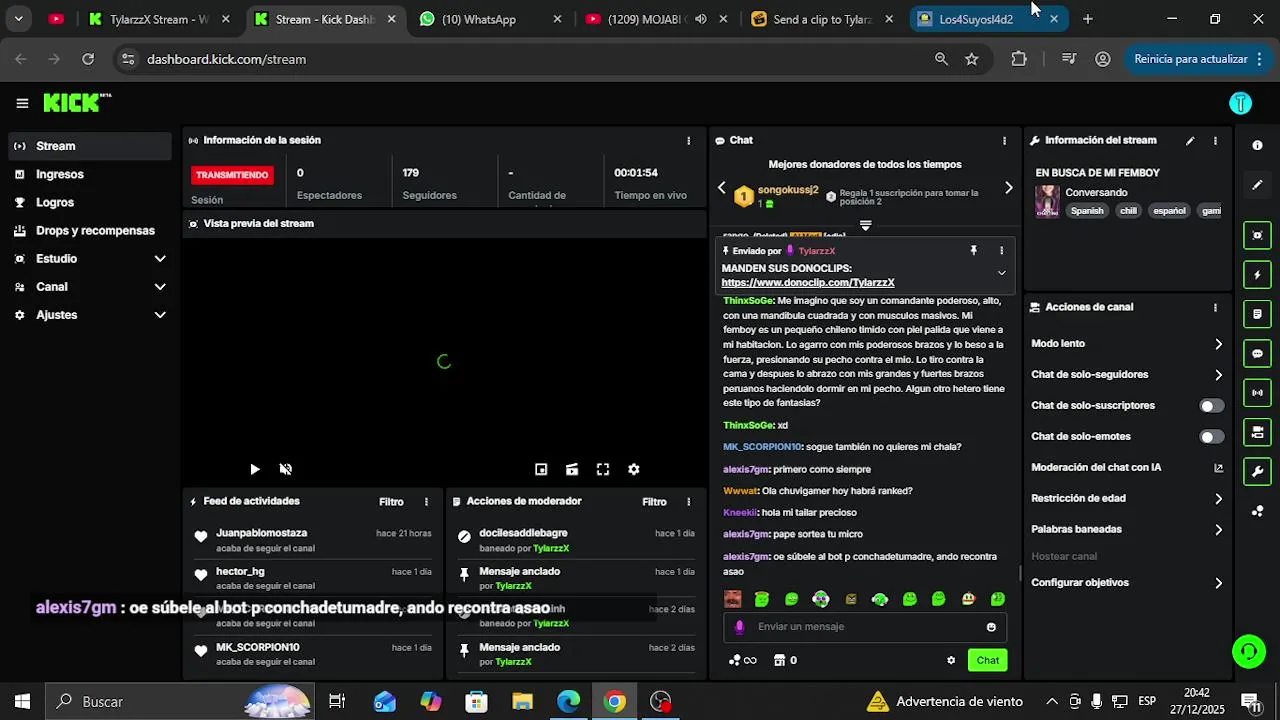Image resolution: width=1280 pixels, height=720 pixels.
Task: Toggle the wrench sidebar icon
Action: (1257, 471)
